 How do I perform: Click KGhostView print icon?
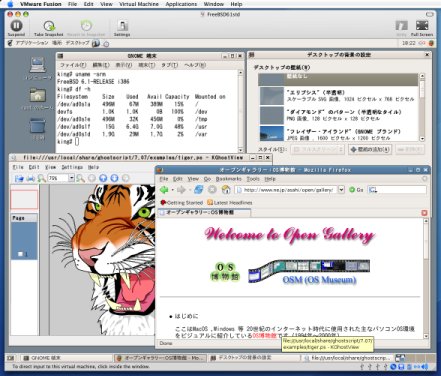pyautogui.click(x=31, y=178)
